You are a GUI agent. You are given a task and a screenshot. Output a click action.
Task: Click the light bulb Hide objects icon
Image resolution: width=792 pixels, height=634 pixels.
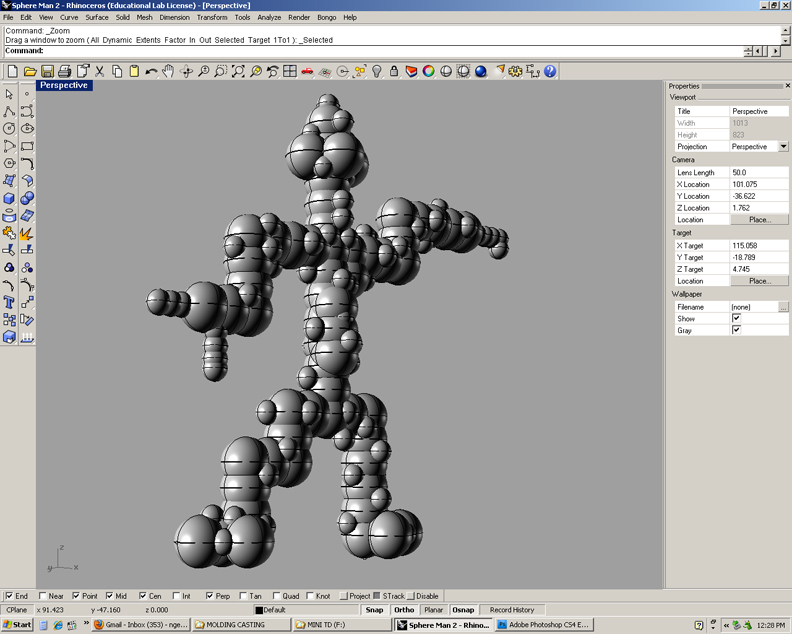(377, 72)
